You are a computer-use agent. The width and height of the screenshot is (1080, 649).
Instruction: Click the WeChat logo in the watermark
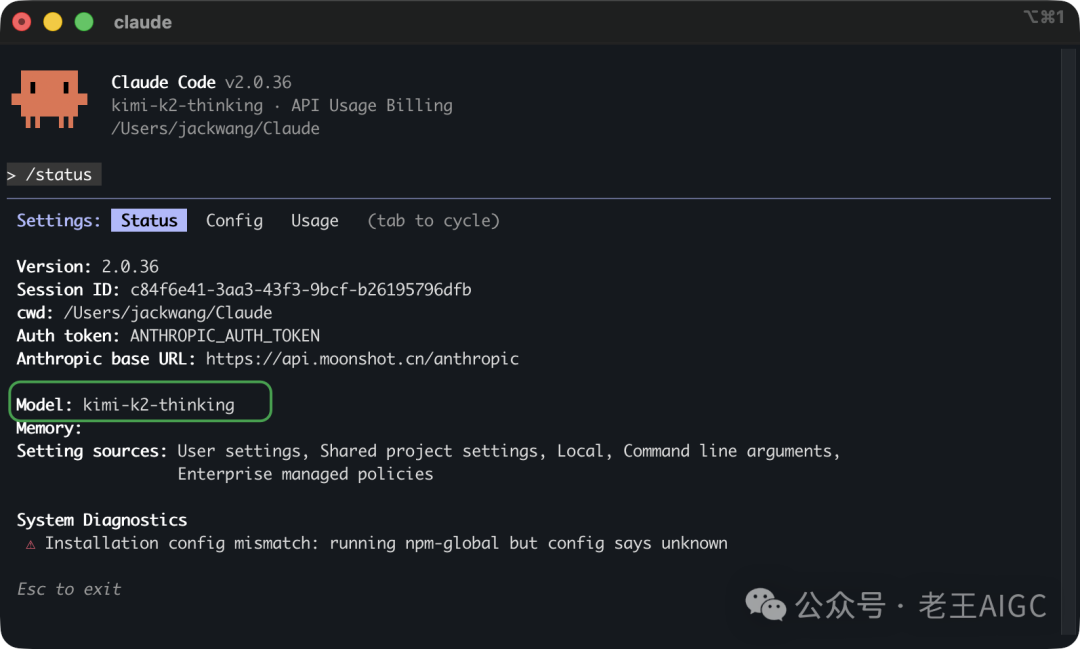click(x=765, y=605)
